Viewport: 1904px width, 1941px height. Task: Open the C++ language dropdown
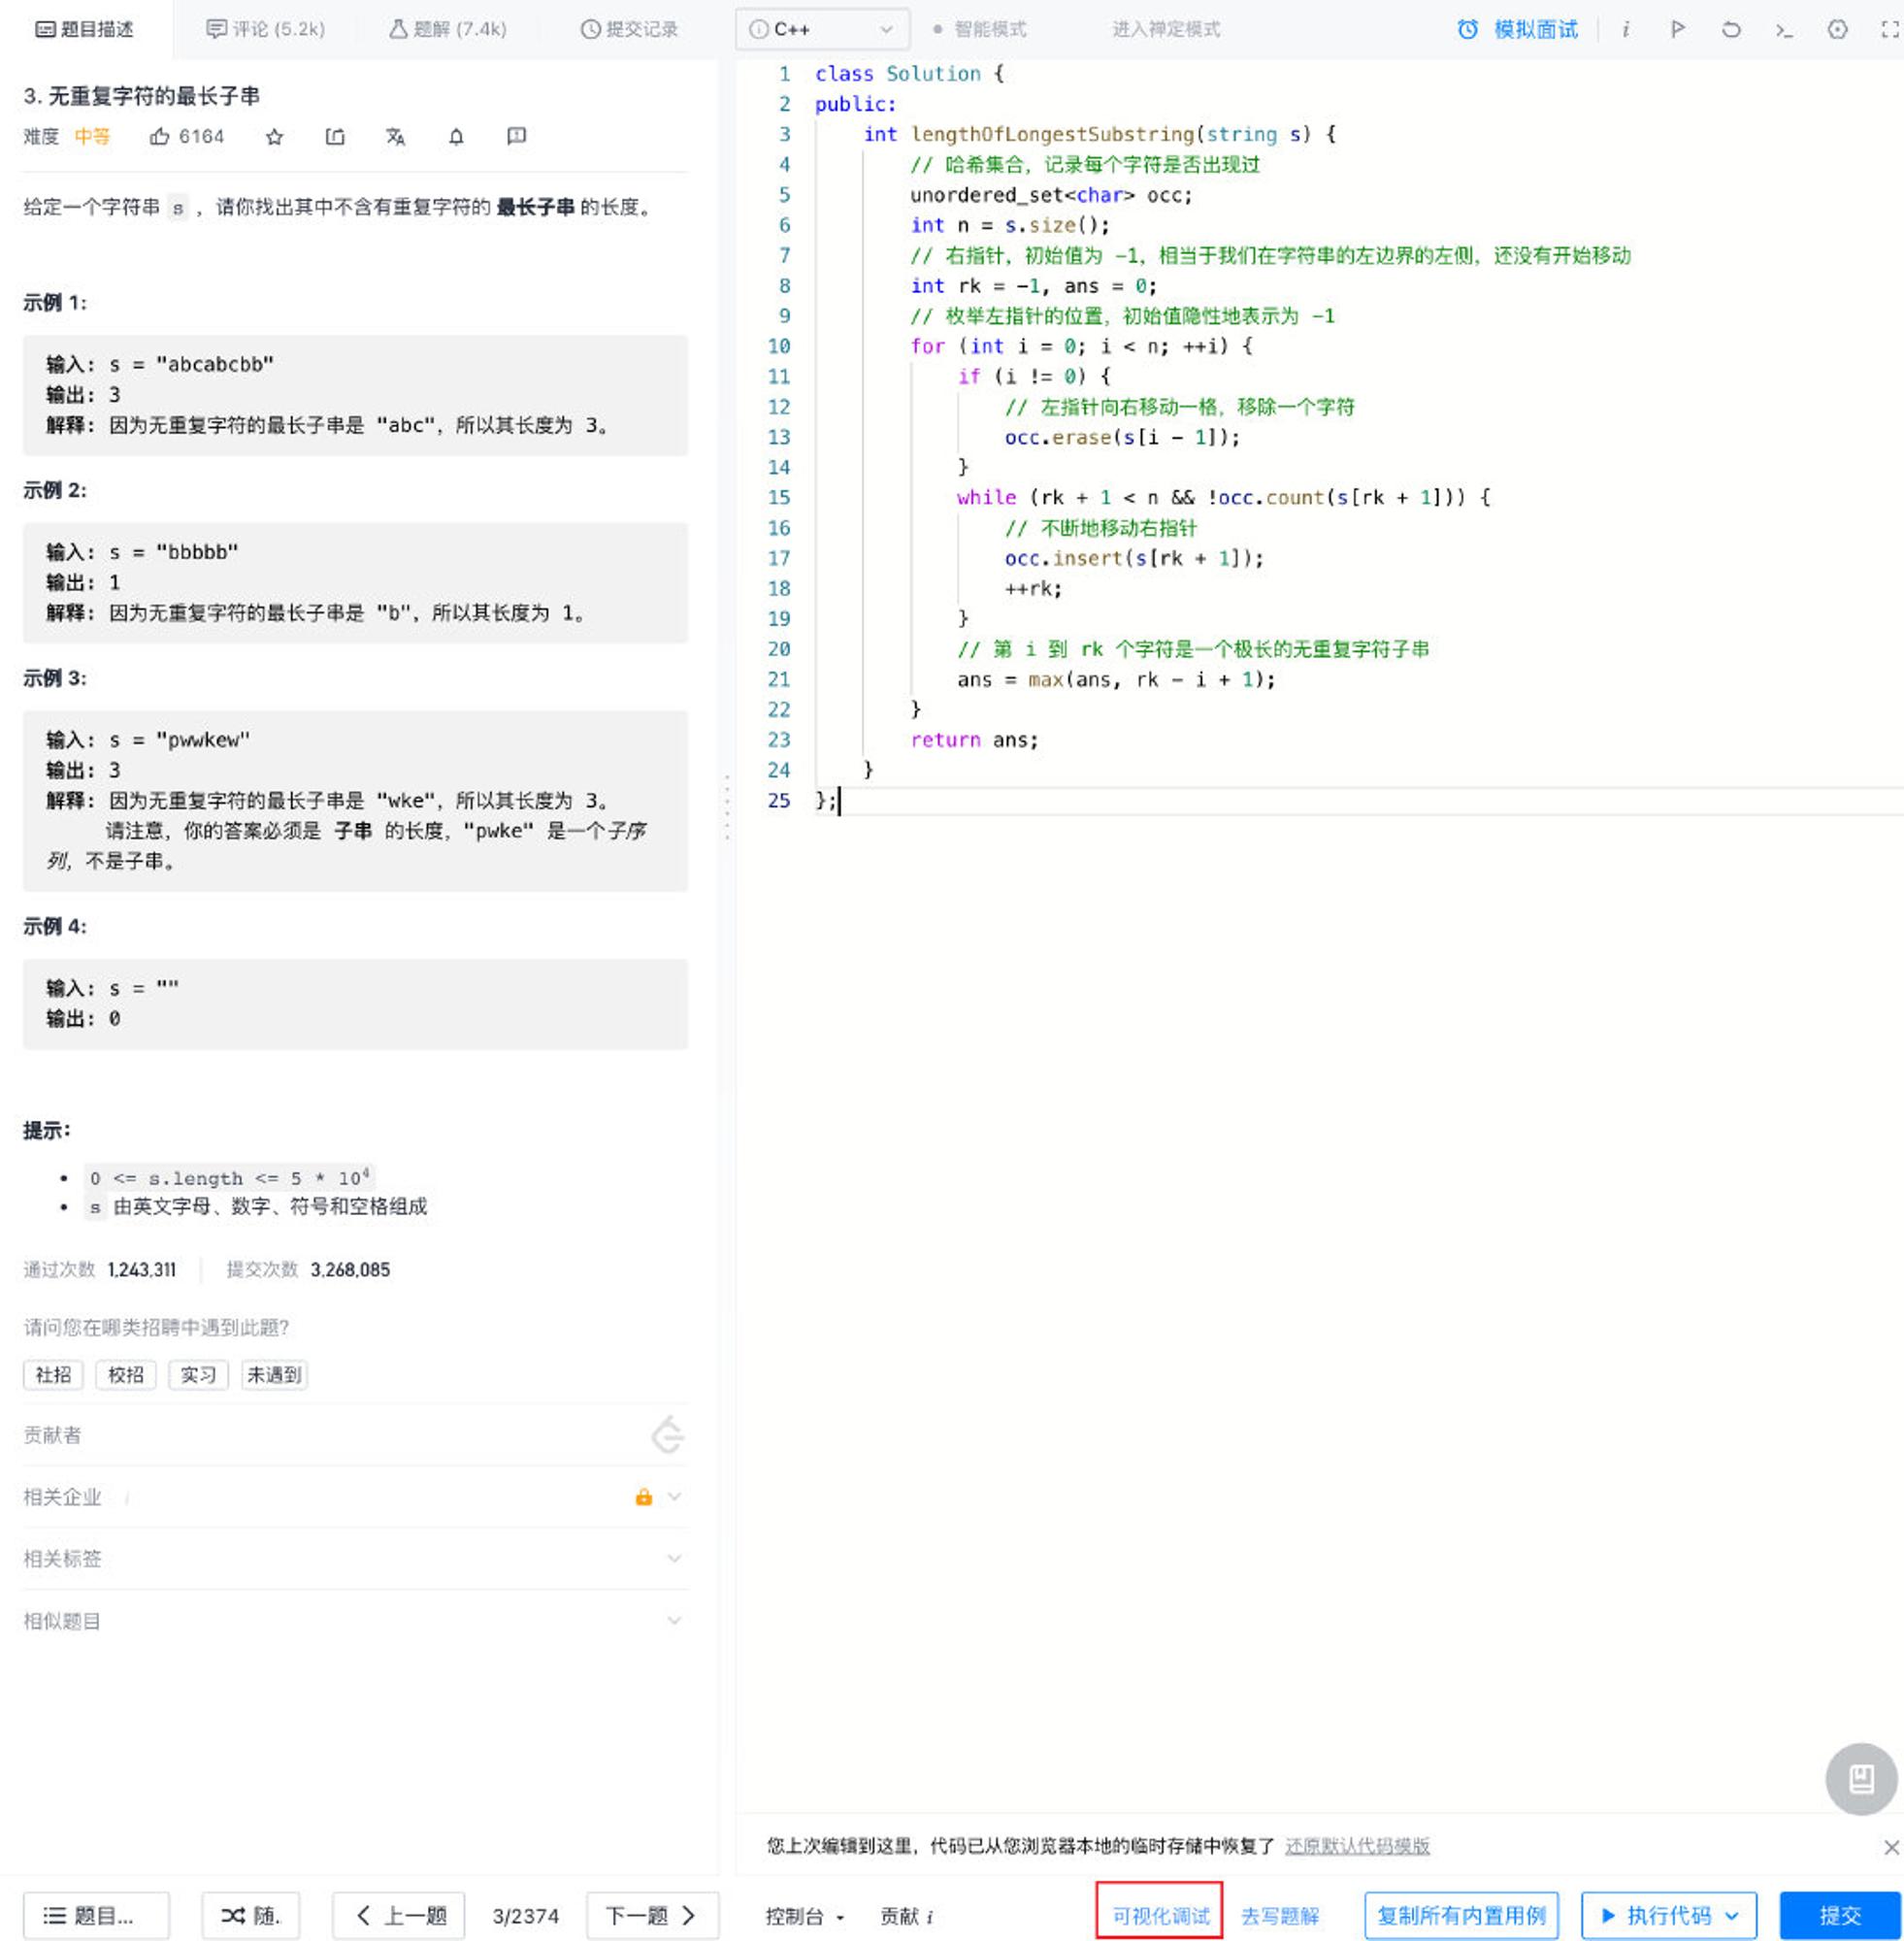tap(822, 29)
